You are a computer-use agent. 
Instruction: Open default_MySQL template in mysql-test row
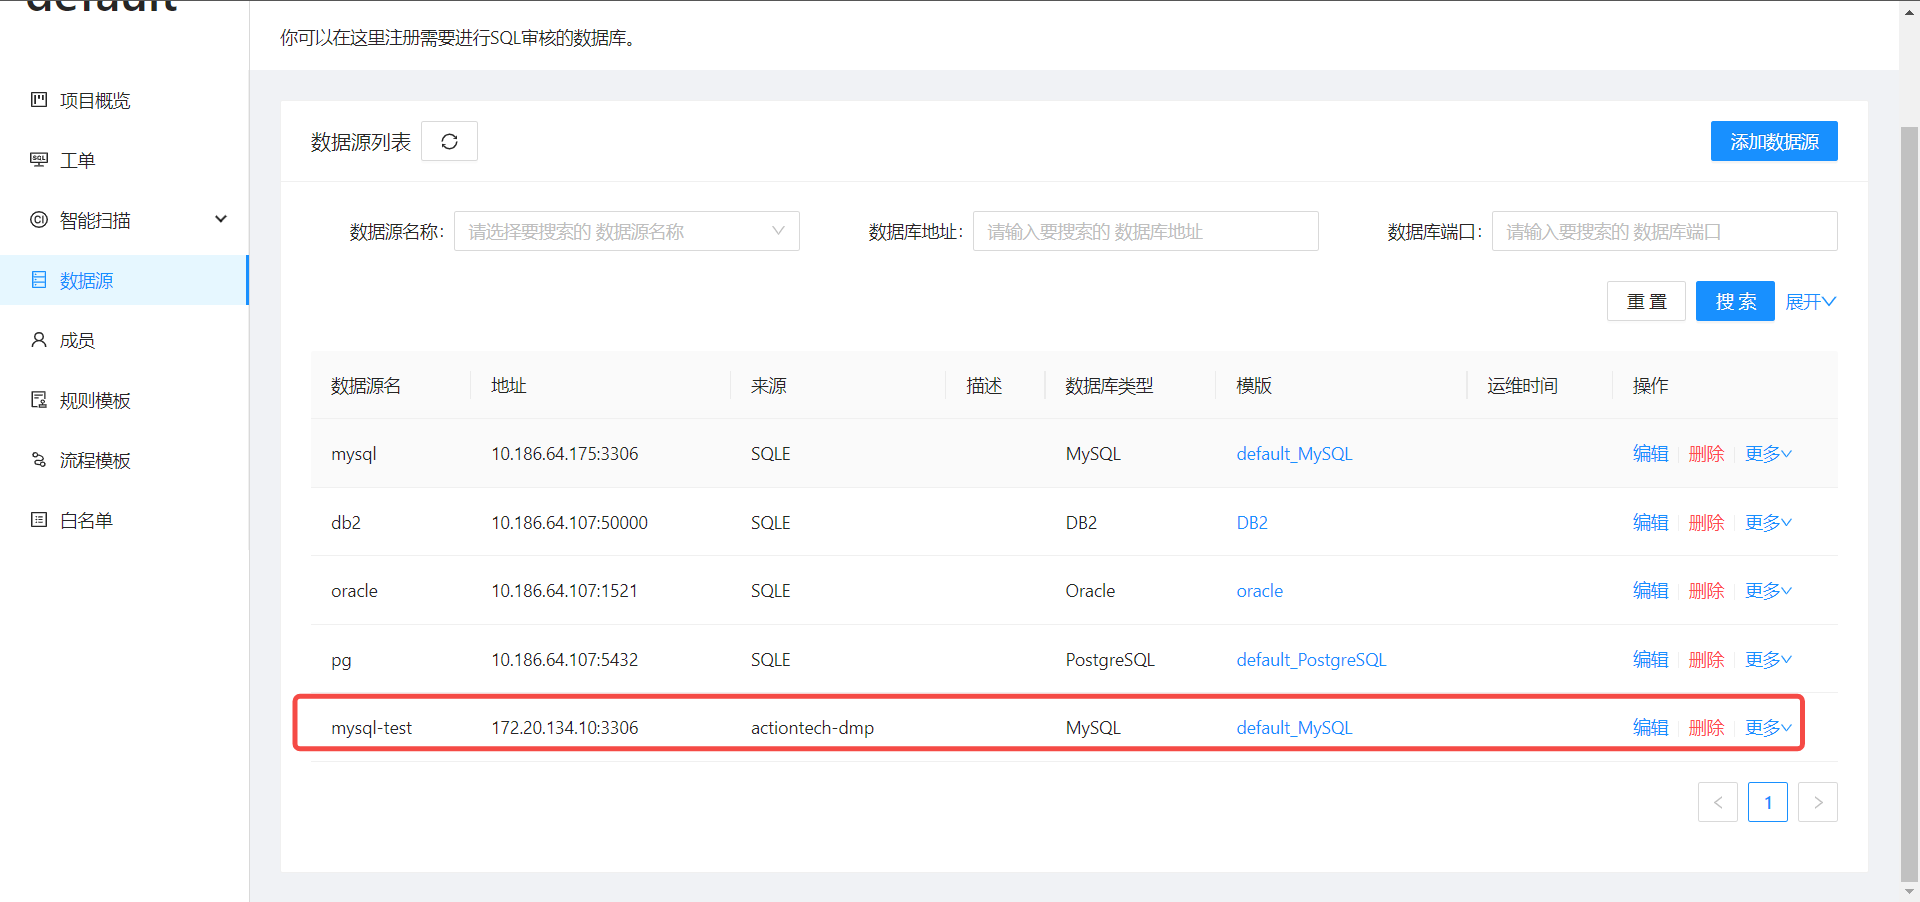(1294, 727)
